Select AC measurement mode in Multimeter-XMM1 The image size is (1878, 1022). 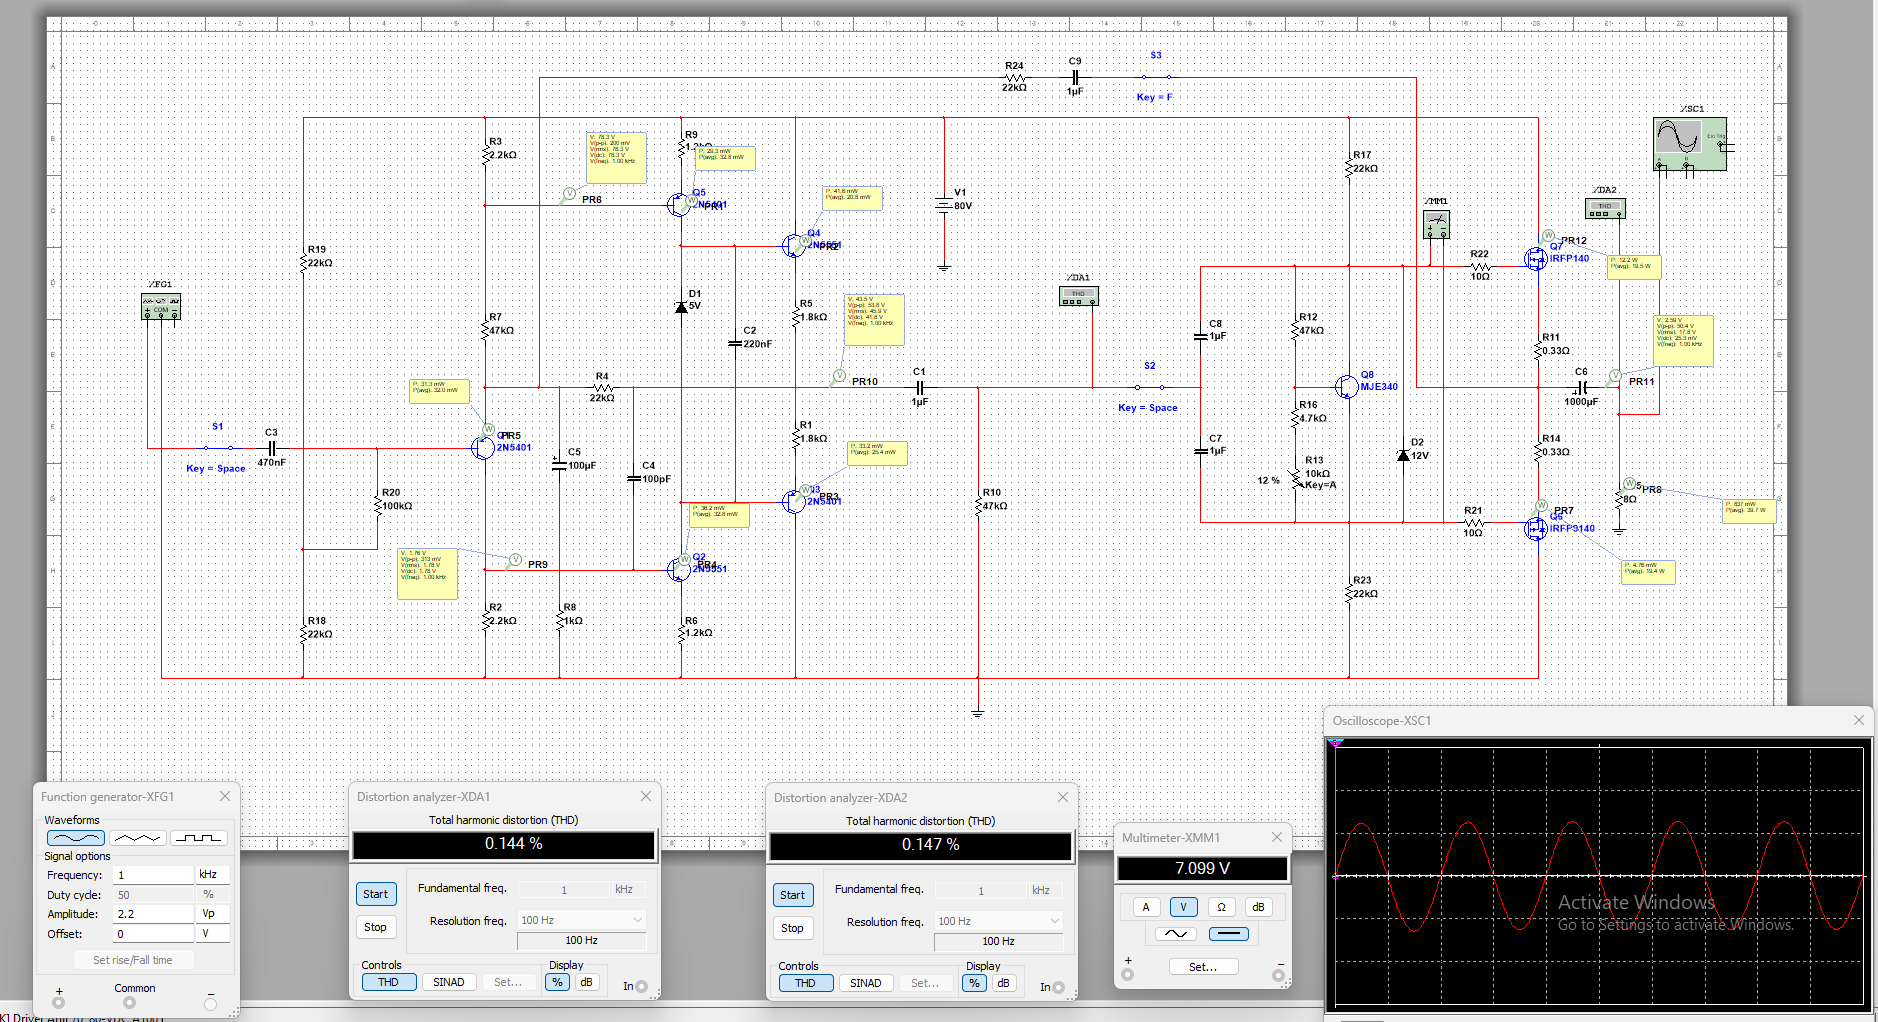pos(1176,934)
